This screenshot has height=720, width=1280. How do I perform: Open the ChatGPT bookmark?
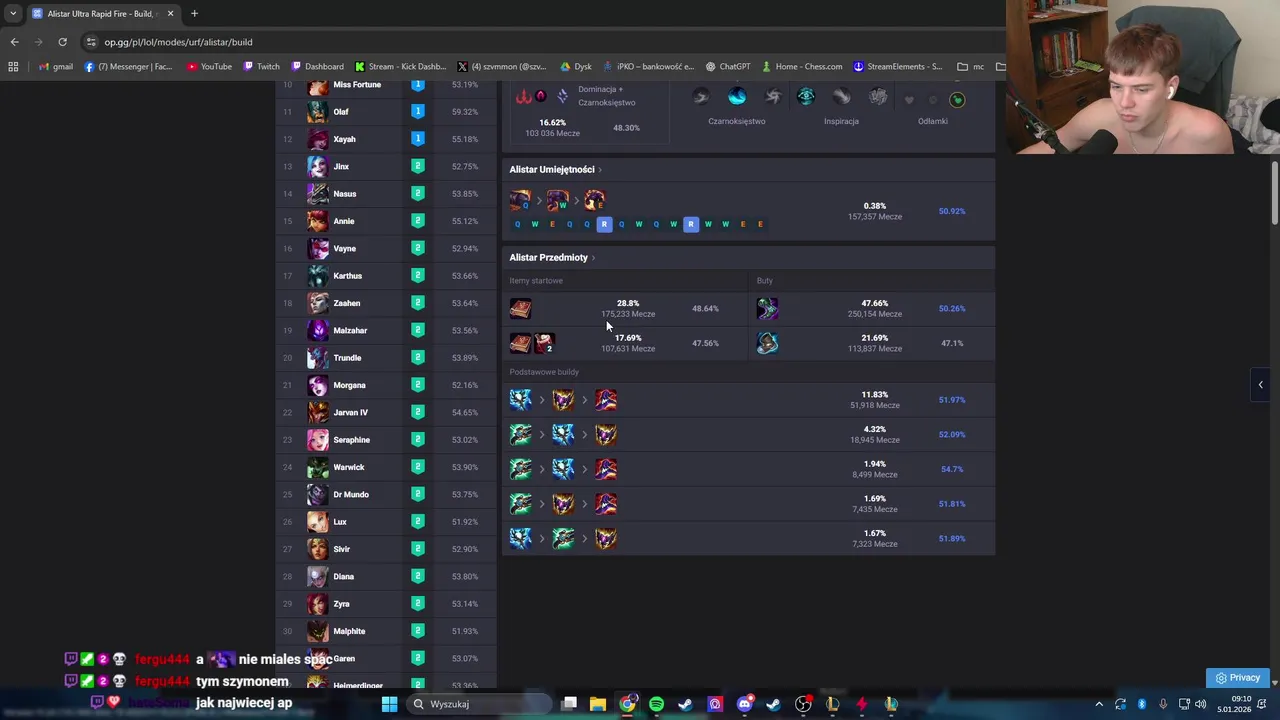coord(728,67)
